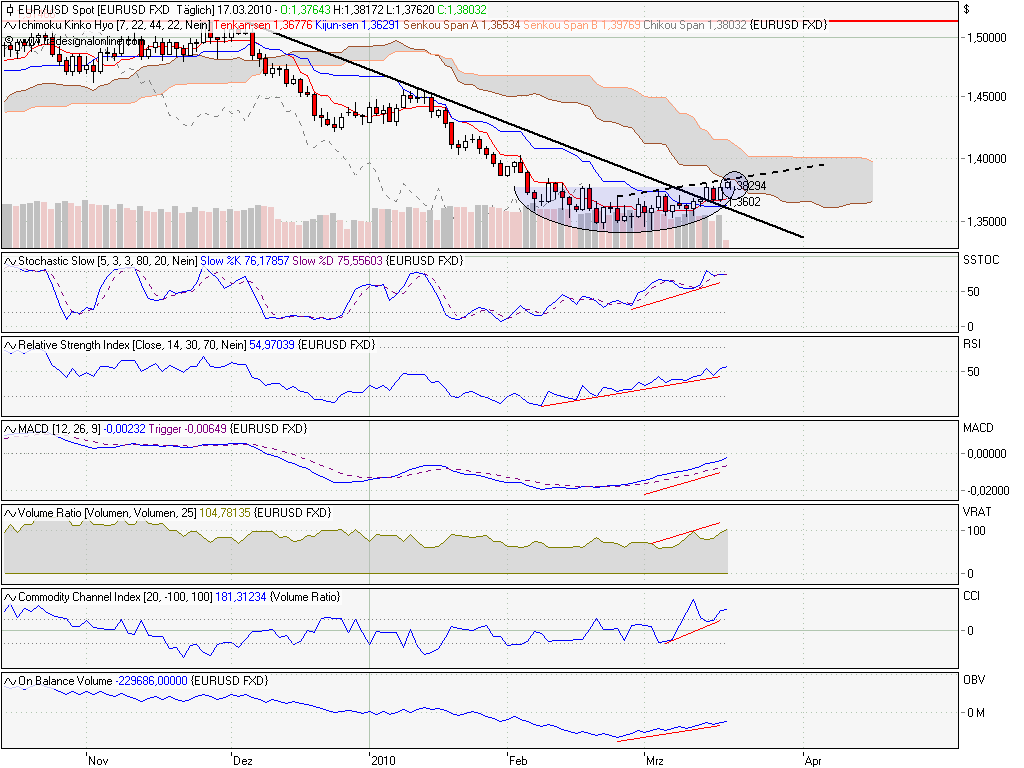Click the Feb marker on the time axis
Viewport: 1024px width, 768px height.
(x=519, y=760)
